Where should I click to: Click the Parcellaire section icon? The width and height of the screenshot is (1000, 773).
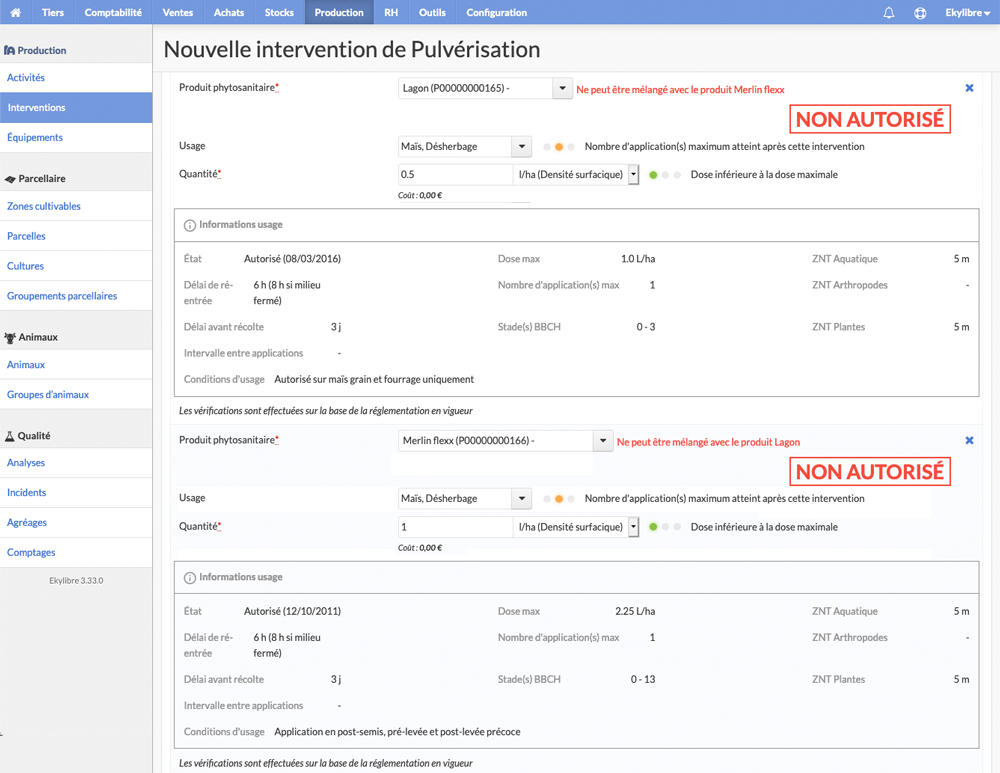coord(10,179)
